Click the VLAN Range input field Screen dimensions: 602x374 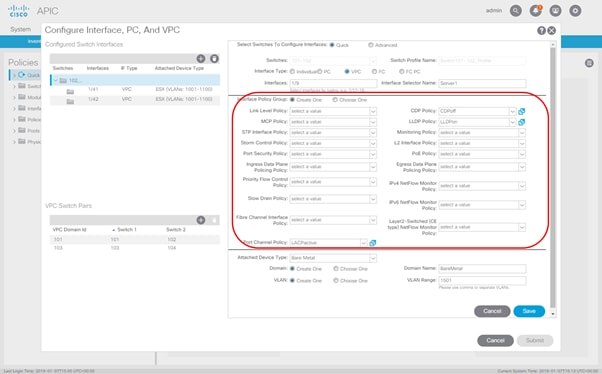coord(482,281)
